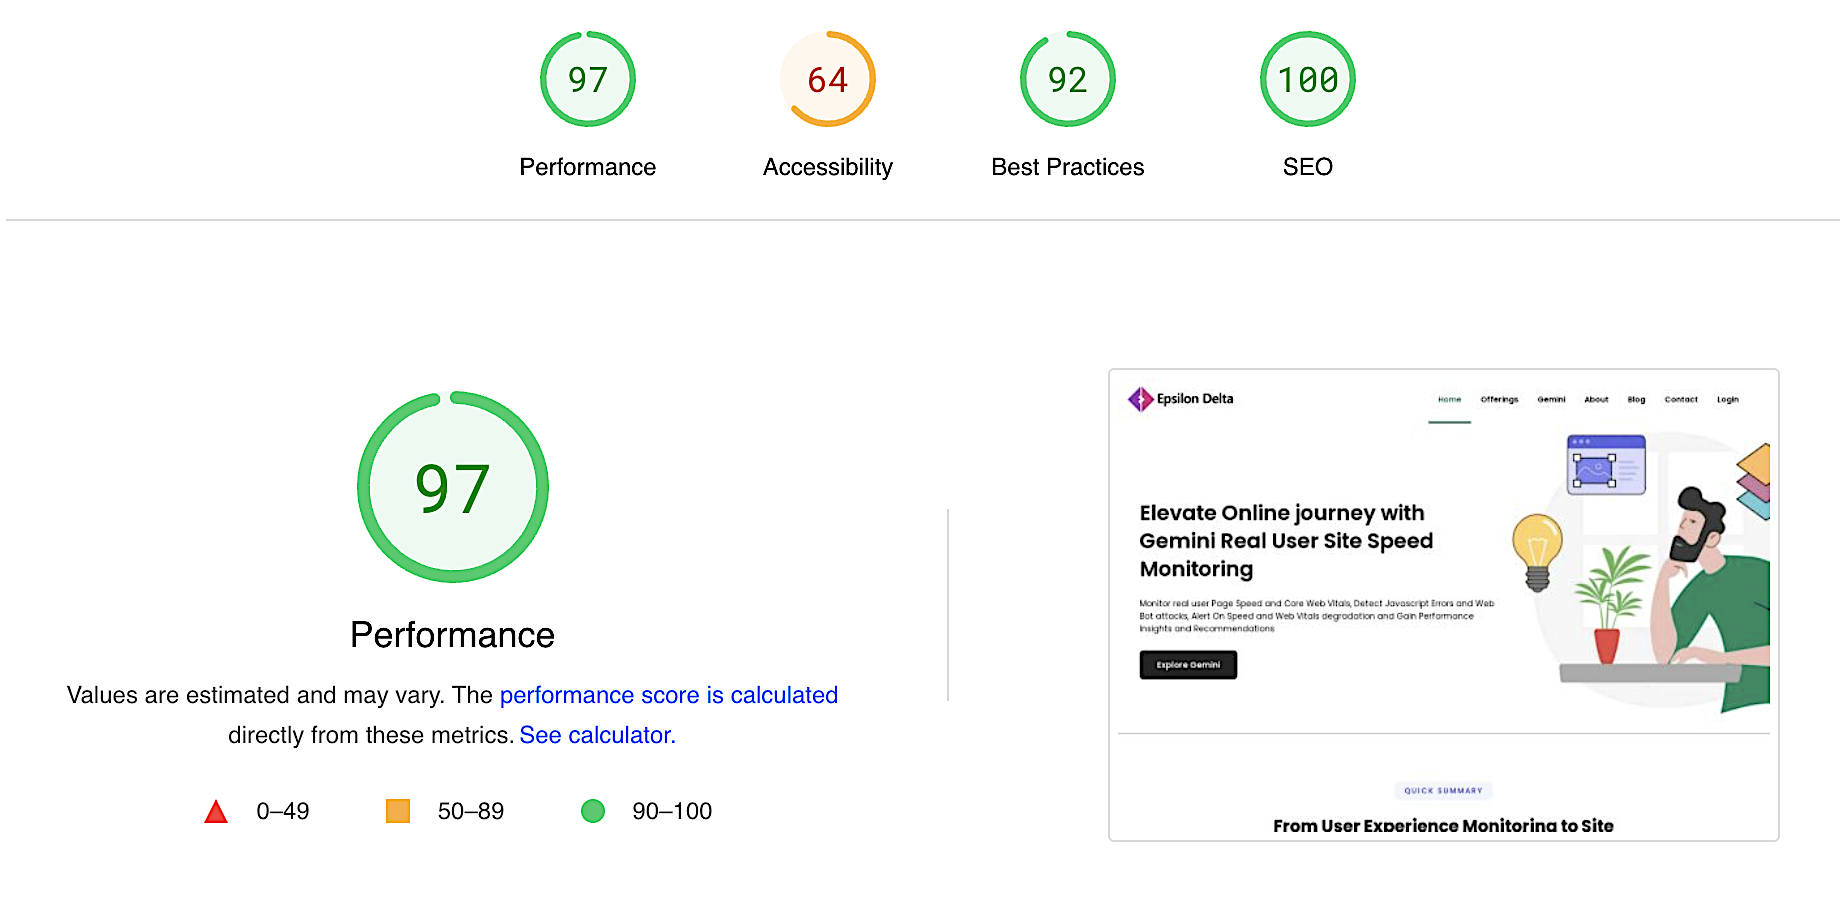Image resolution: width=1840 pixels, height=908 pixels.
Task: Click the Contact nav item
Action: click(1681, 398)
